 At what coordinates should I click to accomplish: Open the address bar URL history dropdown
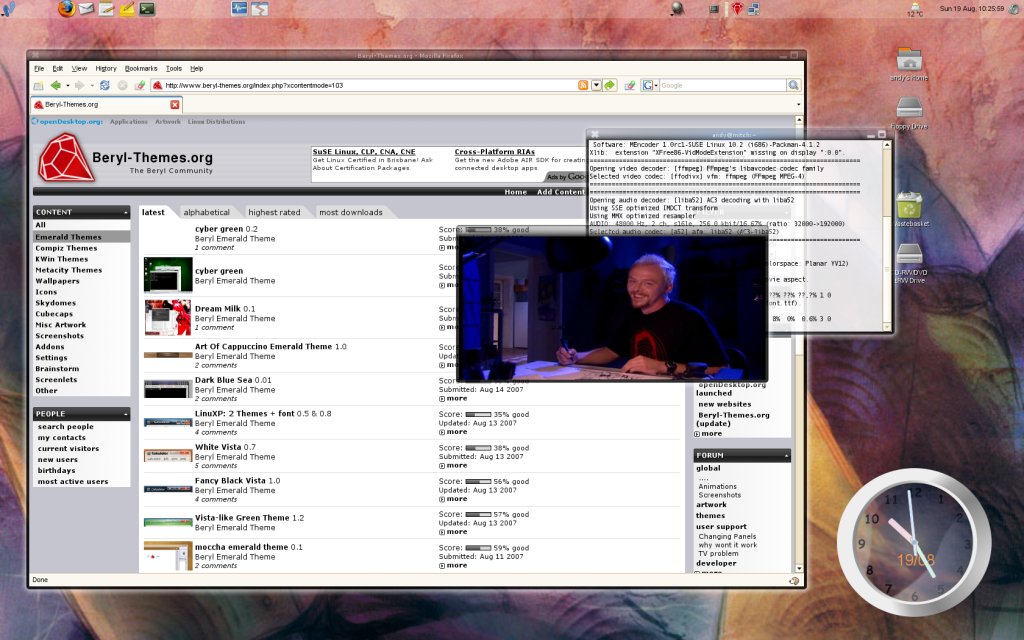click(596, 86)
